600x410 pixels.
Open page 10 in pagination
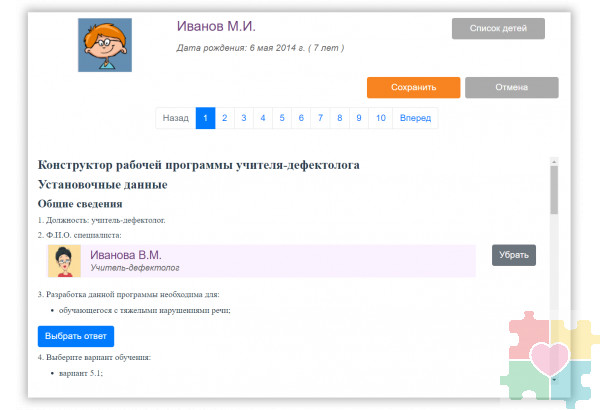click(x=379, y=118)
